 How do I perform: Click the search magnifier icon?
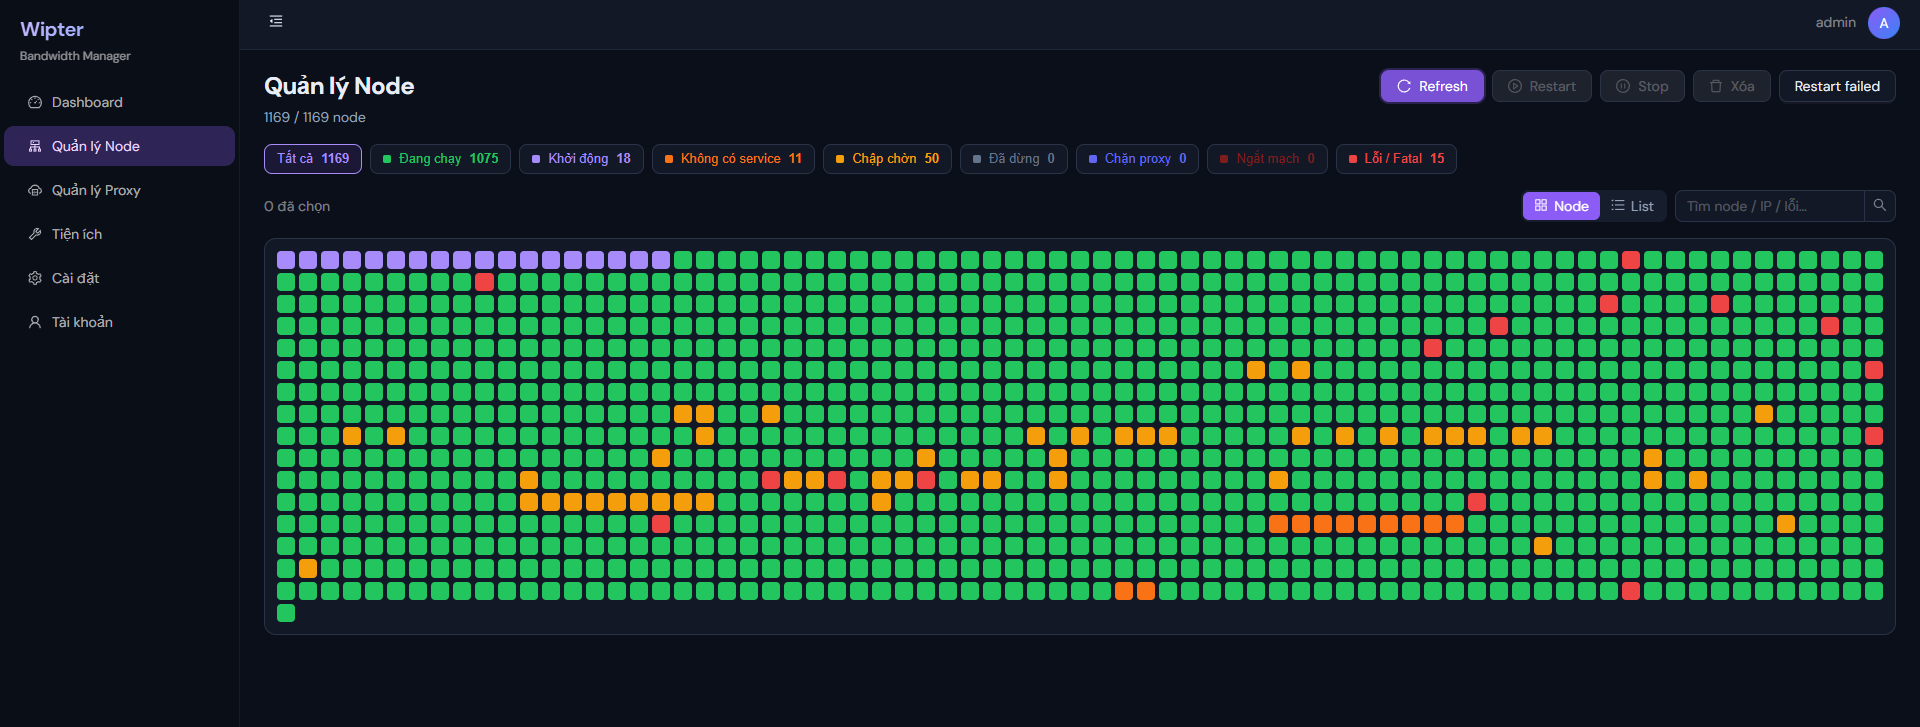point(1880,206)
